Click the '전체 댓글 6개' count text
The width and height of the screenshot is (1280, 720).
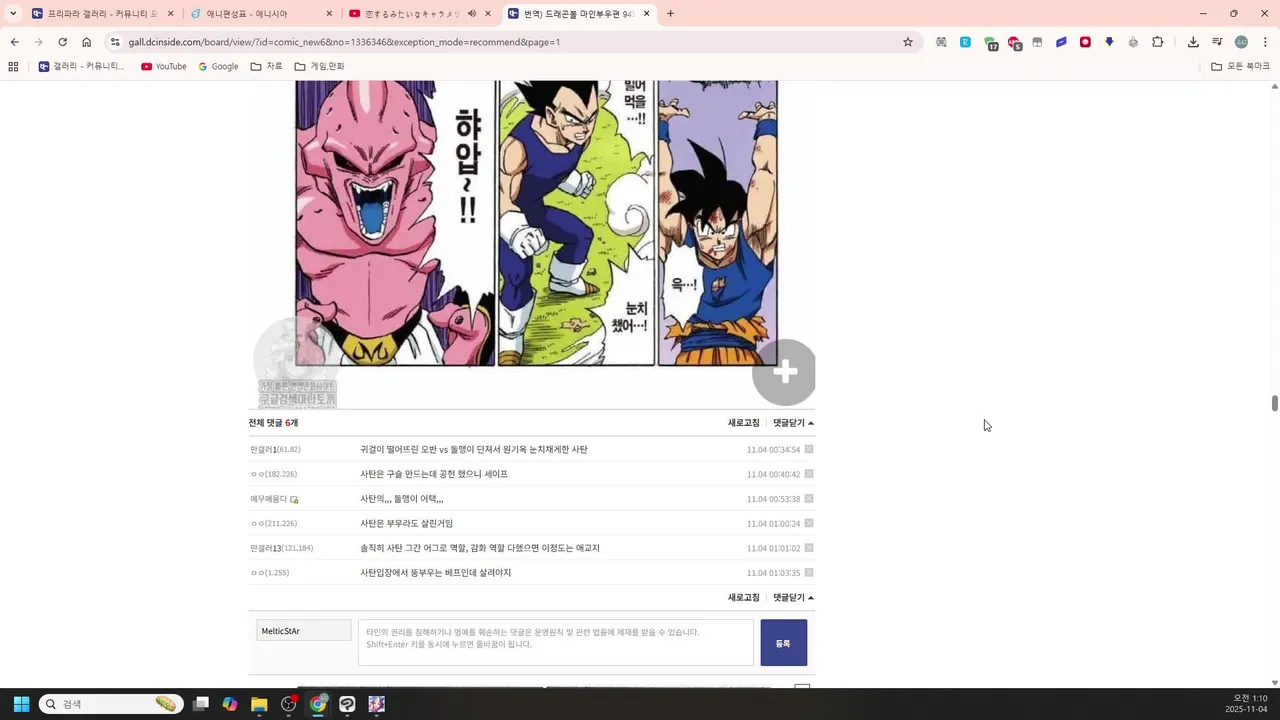tap(273, 423)
